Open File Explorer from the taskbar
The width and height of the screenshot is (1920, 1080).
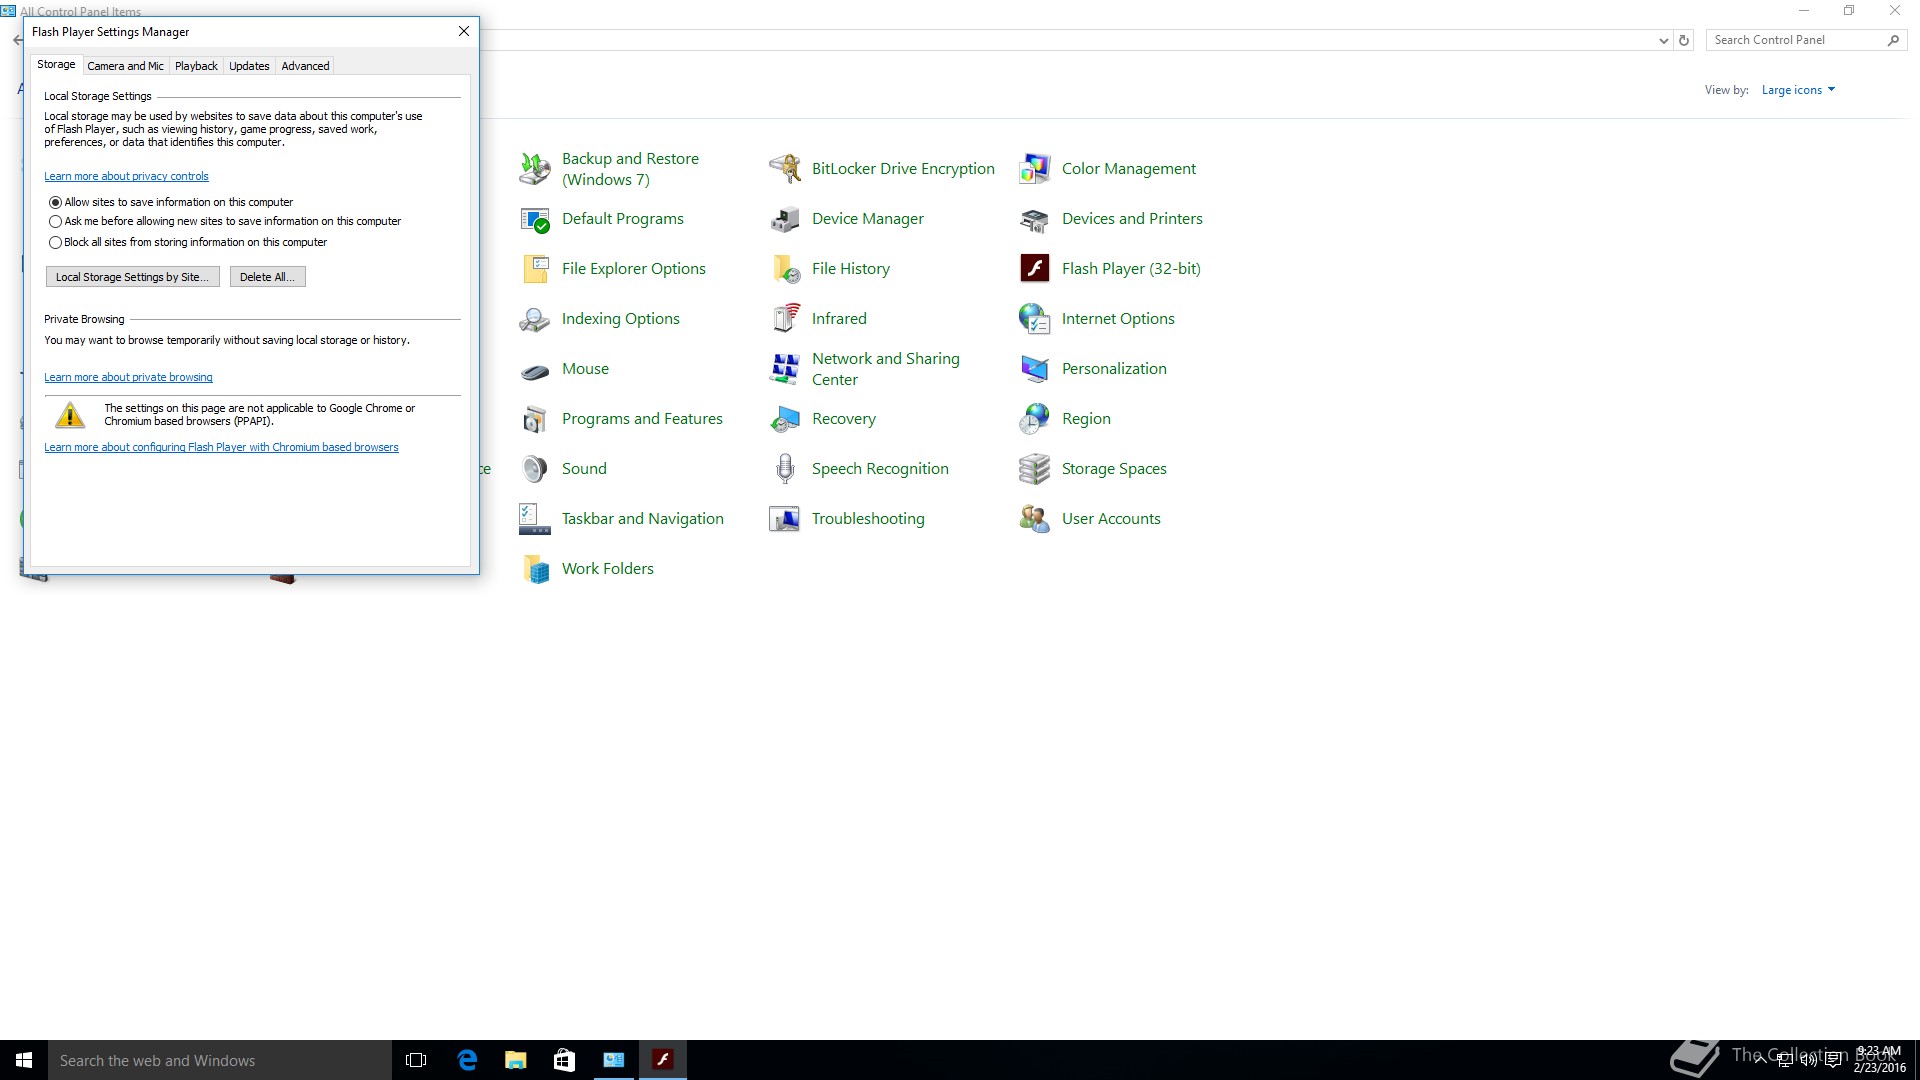click(x=515, y=1060)
